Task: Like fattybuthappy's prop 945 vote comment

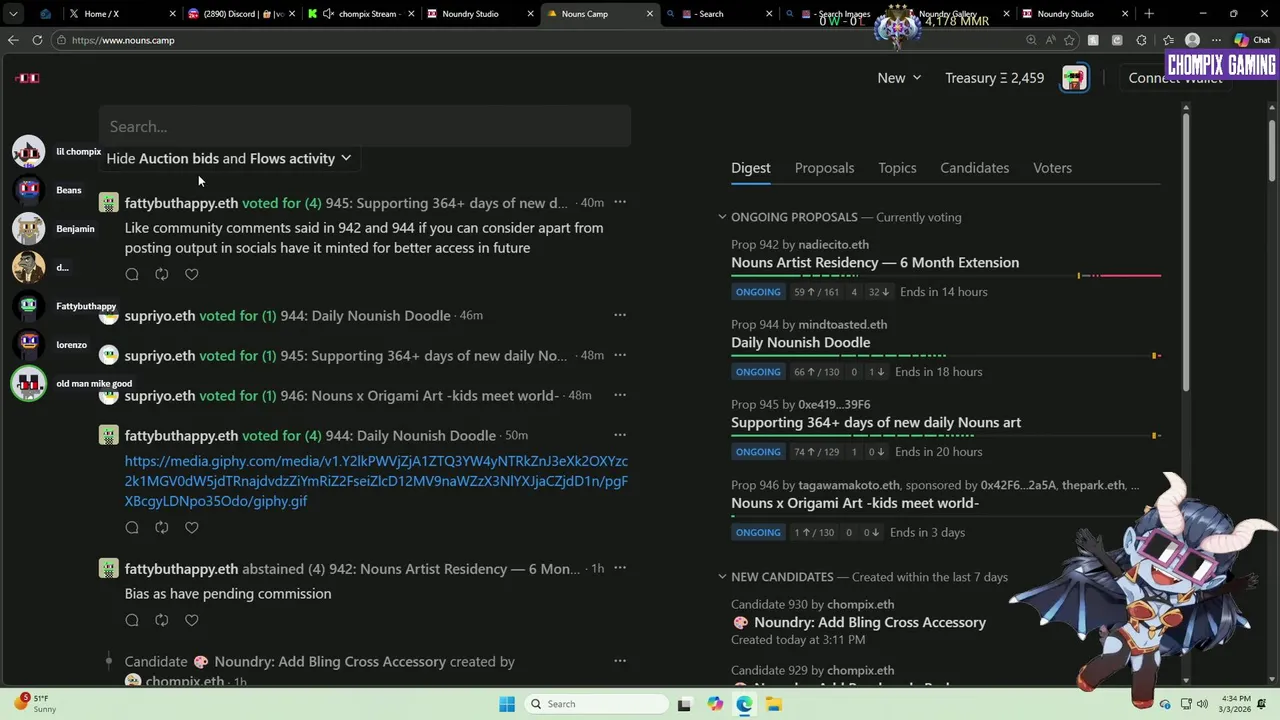Action: 192,274
